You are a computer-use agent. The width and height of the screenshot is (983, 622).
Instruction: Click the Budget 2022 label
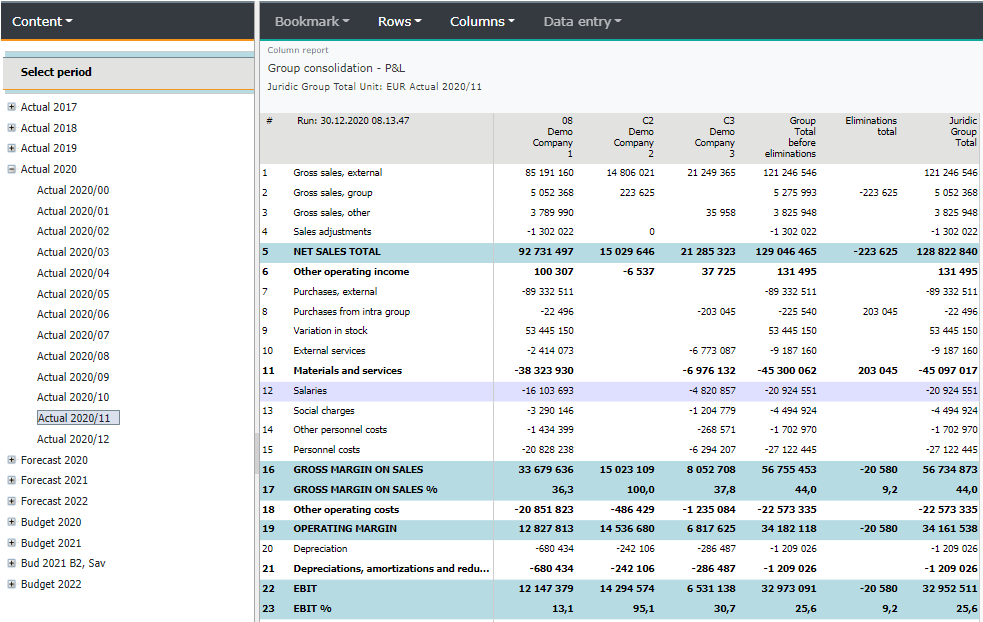click(51, 584)
